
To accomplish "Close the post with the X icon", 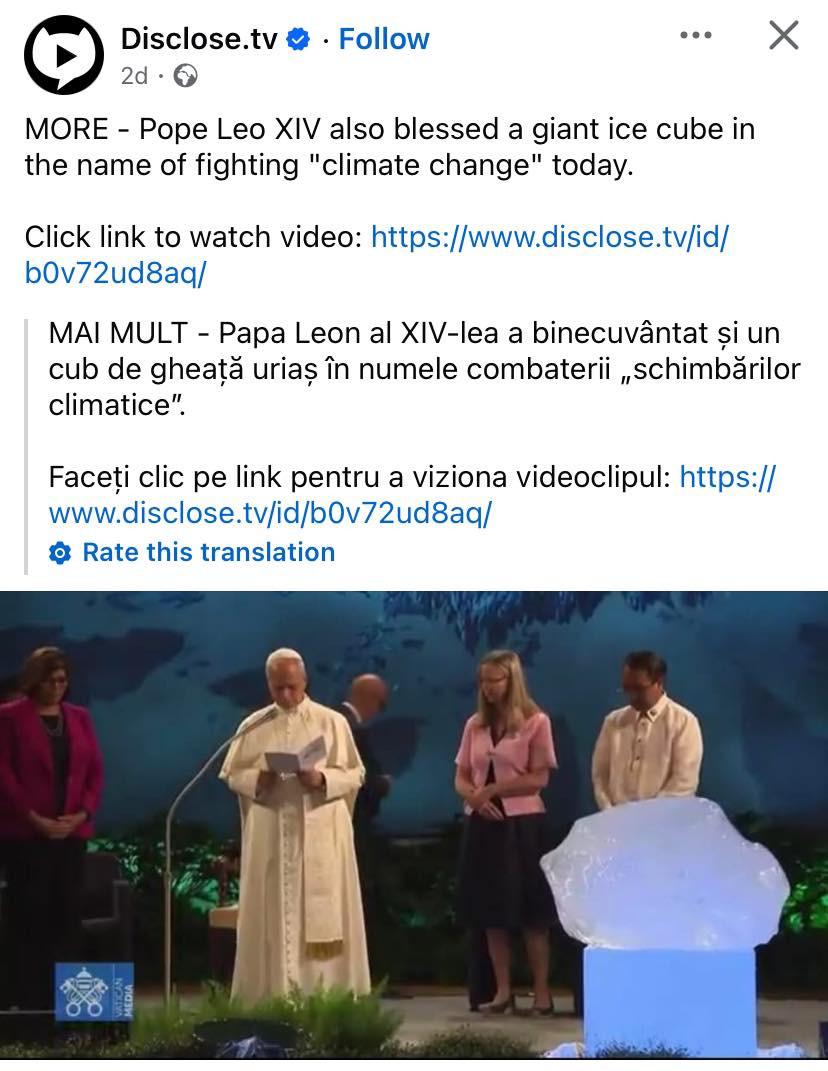I will click(784, 35).
